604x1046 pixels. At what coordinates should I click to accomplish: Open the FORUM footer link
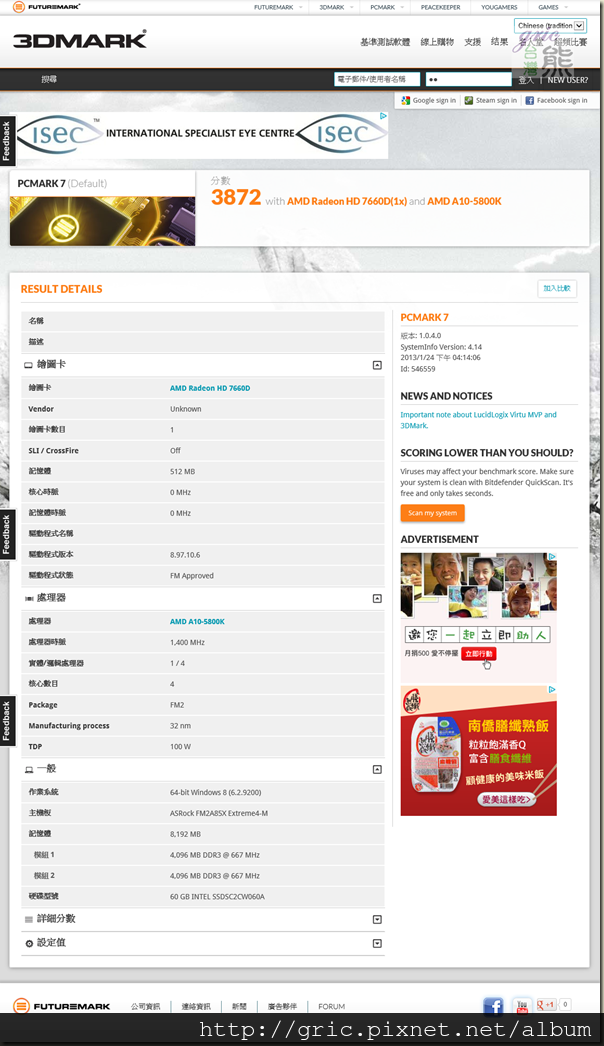click(332, 1007)
